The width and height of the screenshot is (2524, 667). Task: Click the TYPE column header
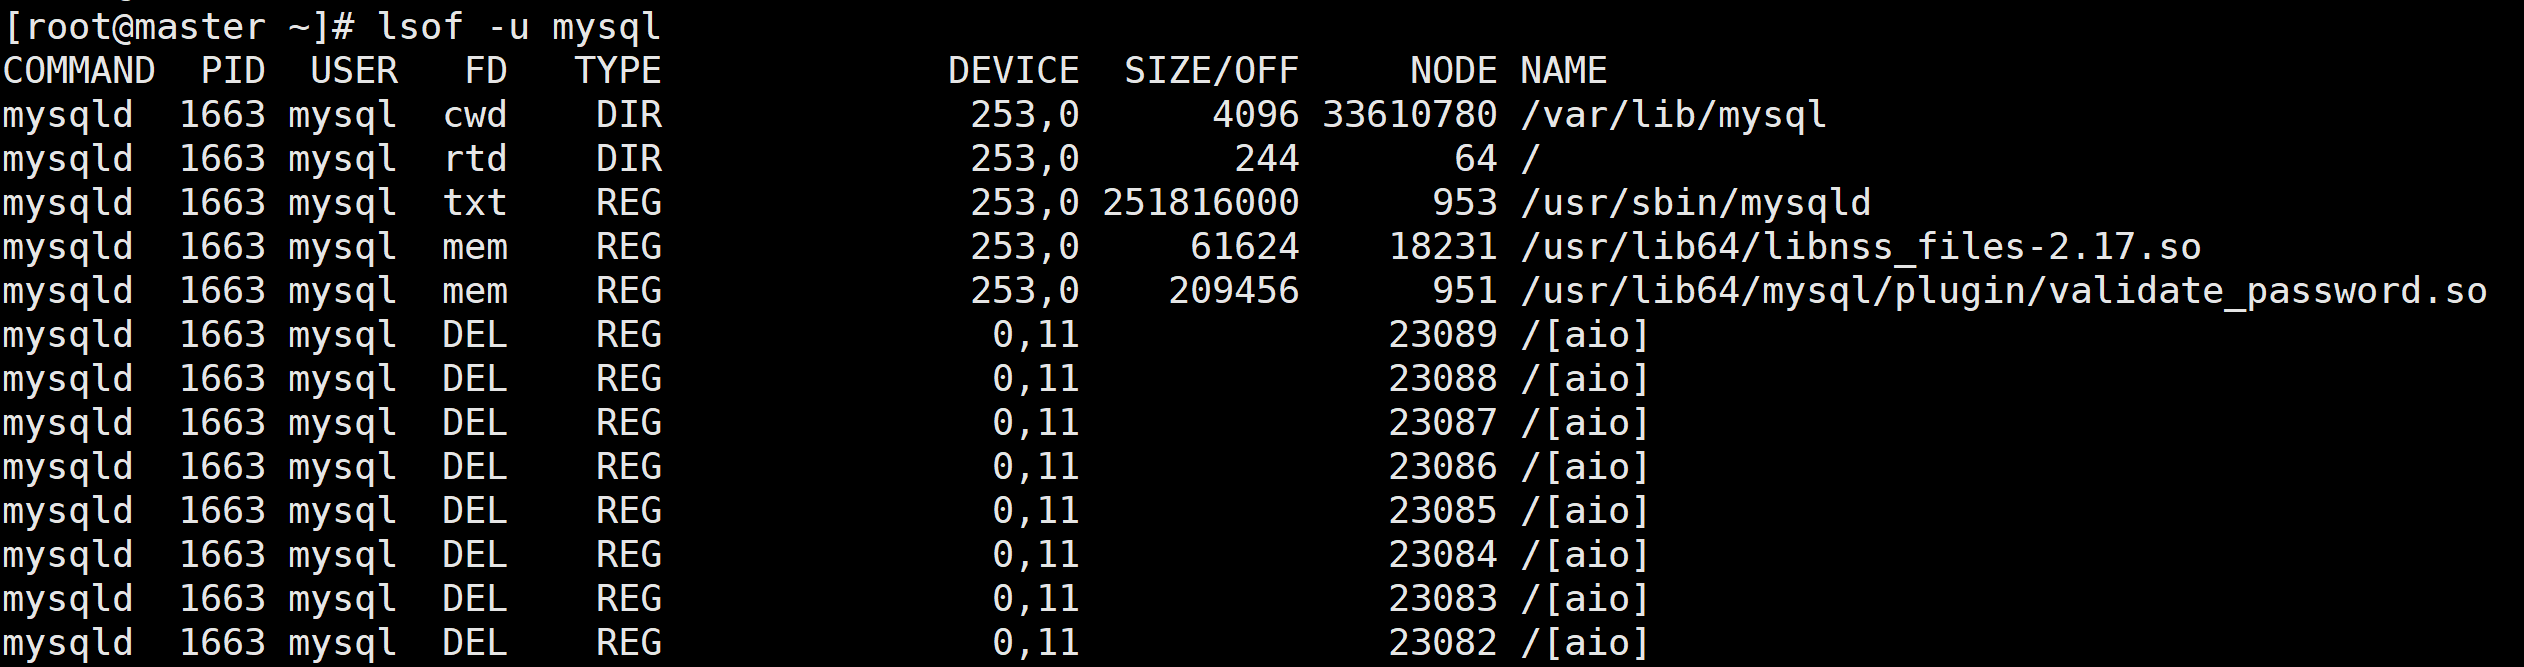tap(618, 71)
